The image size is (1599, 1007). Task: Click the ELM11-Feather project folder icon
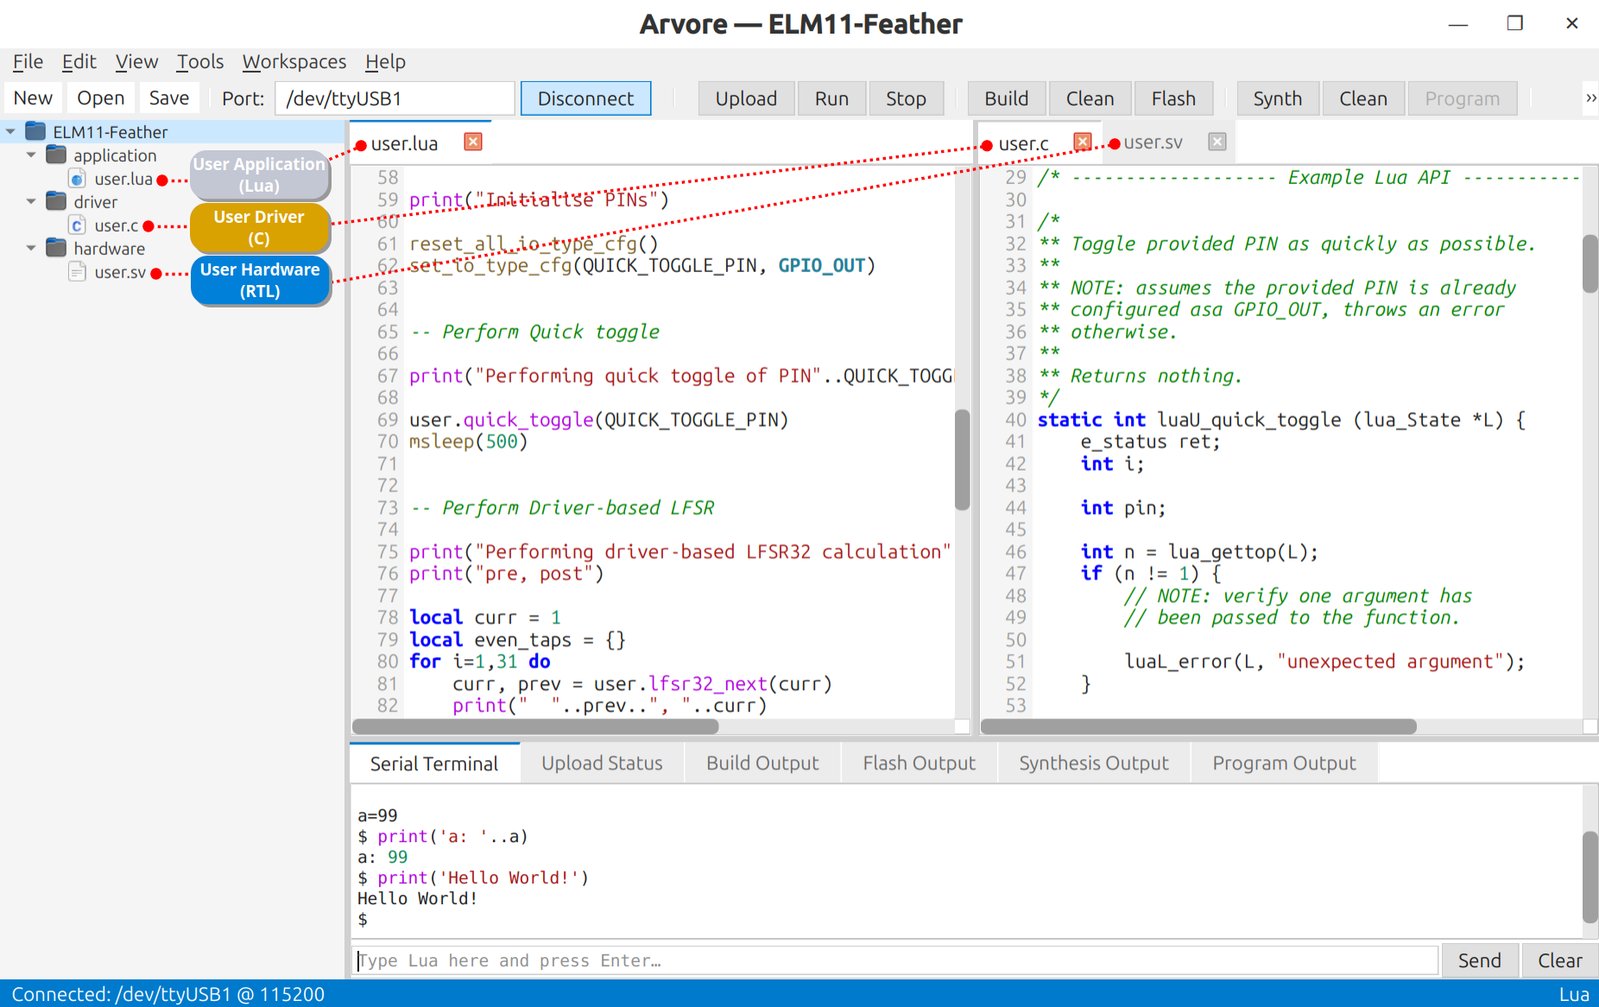tap(36, 131)
